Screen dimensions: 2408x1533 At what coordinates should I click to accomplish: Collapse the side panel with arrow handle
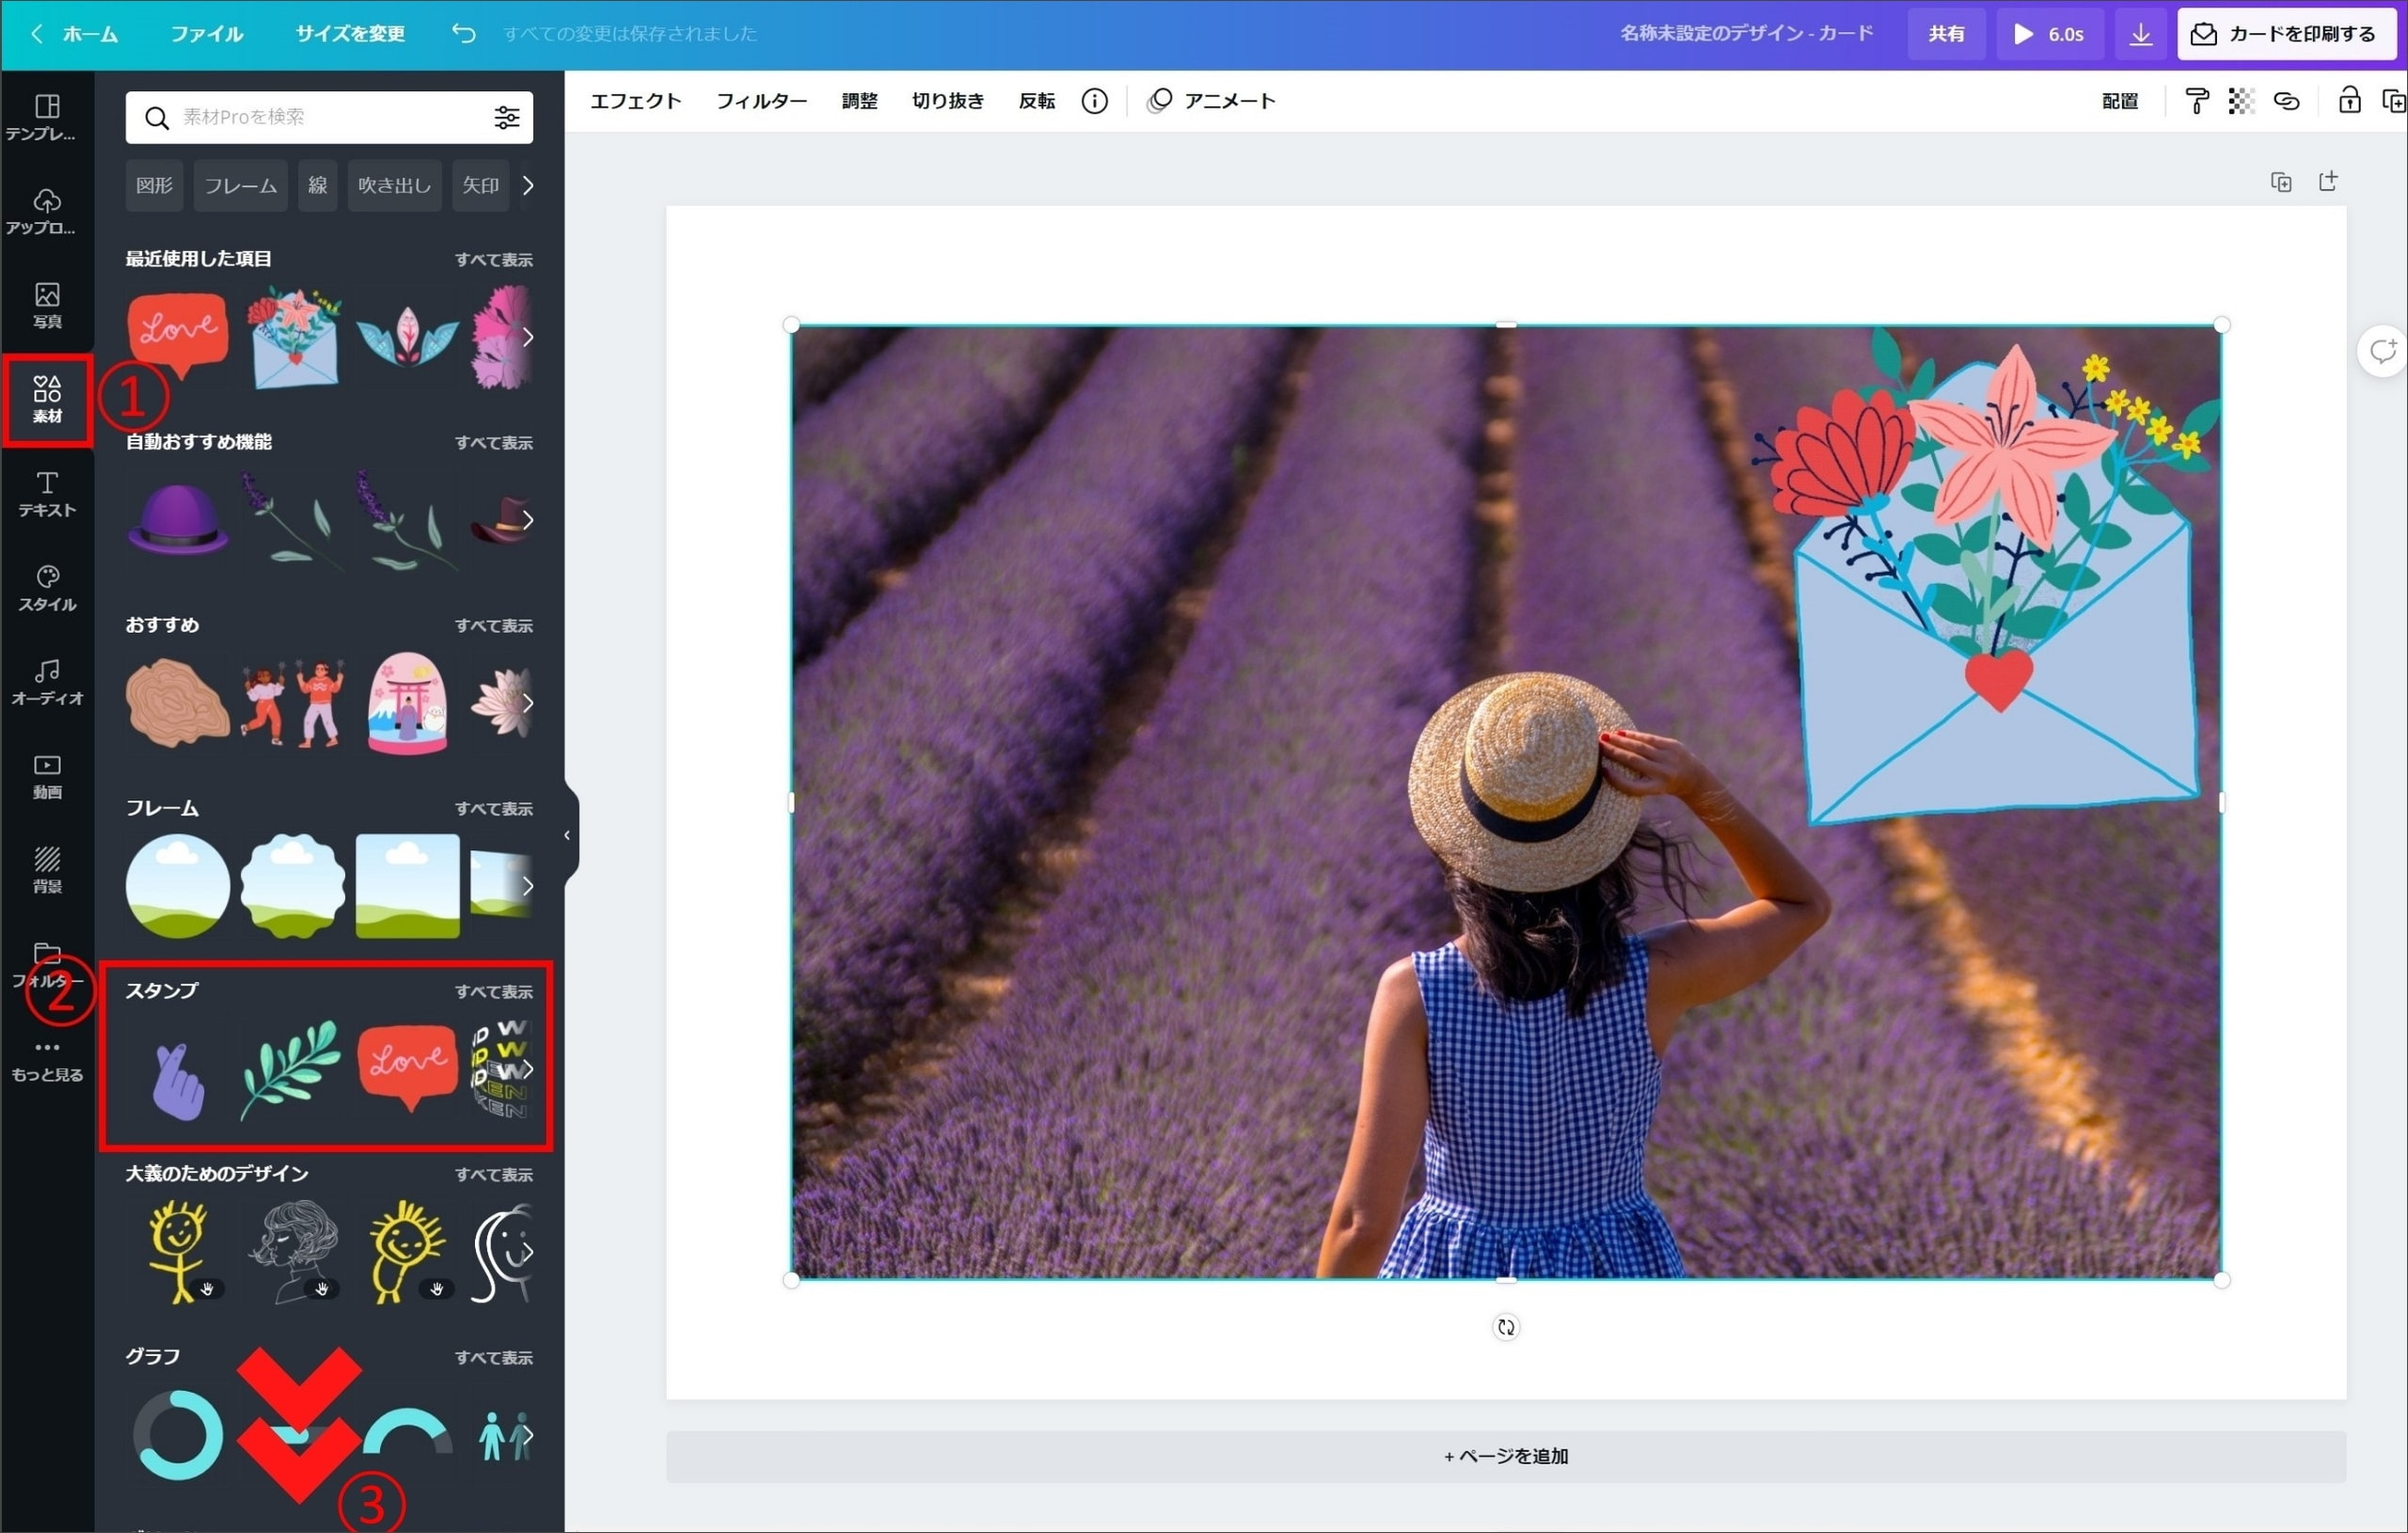567,835
